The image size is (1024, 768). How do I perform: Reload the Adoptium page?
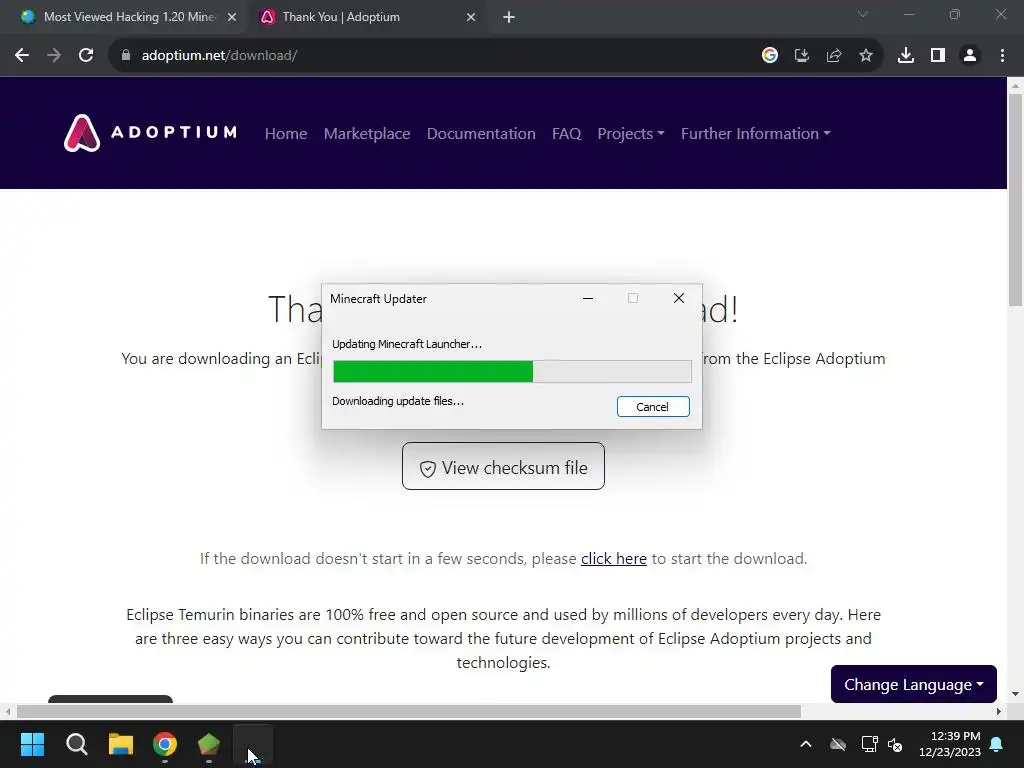86,56
